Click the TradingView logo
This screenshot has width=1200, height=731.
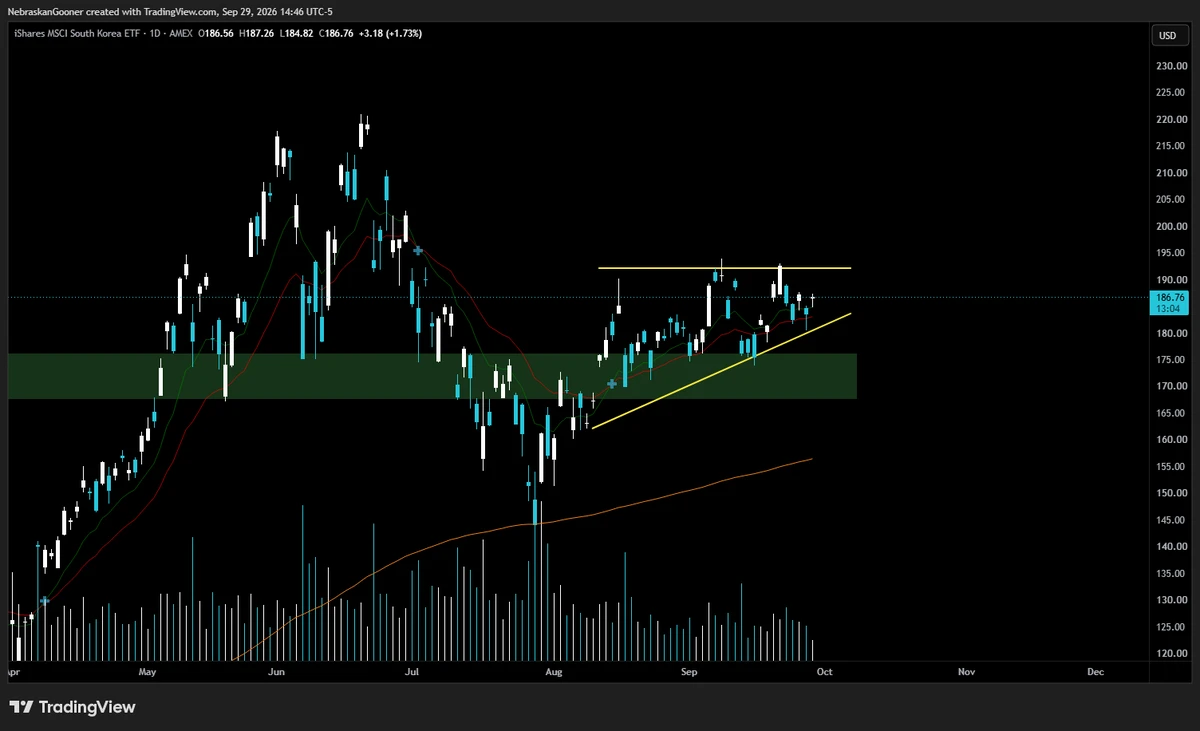pos(73,707)
